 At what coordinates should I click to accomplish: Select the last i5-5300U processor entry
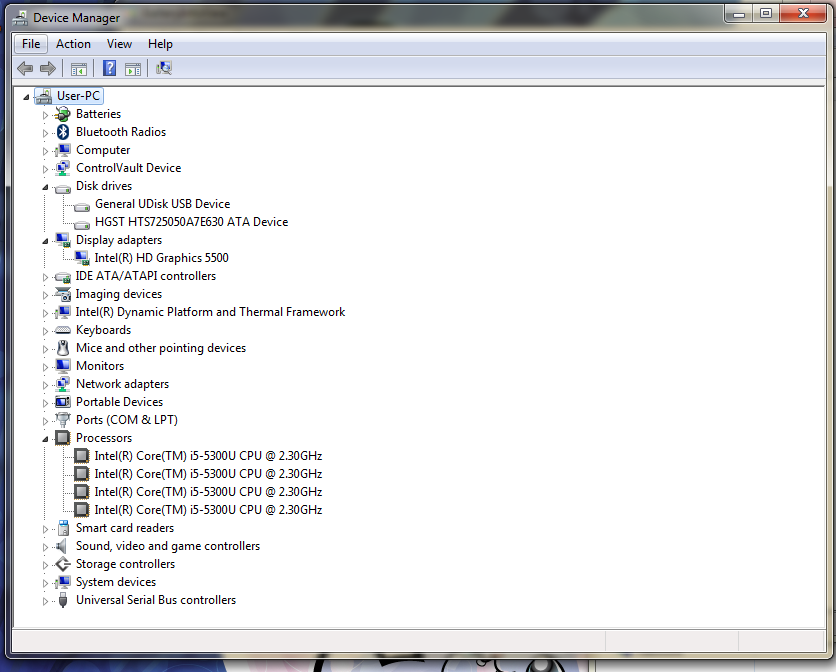tap(208, 510)
